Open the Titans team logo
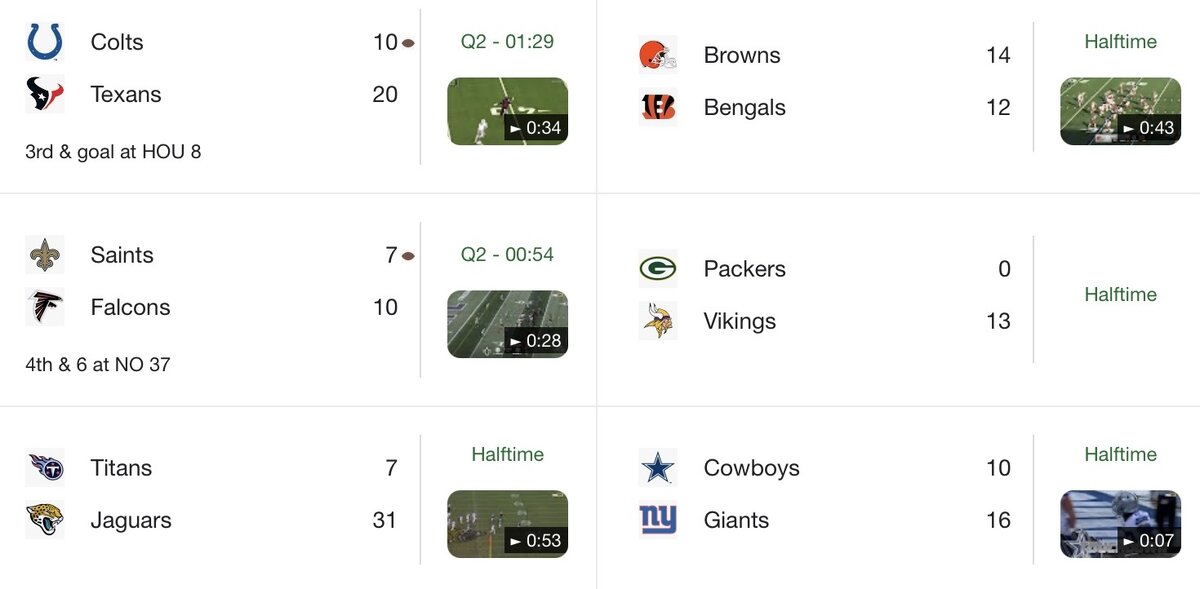The height and width of the screenshot is (589, 1200). pyautogui.click(x=45, y=467)
